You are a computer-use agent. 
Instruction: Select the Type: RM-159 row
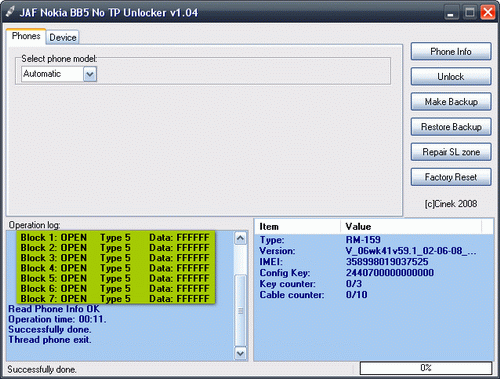click(x=373, y=240)
